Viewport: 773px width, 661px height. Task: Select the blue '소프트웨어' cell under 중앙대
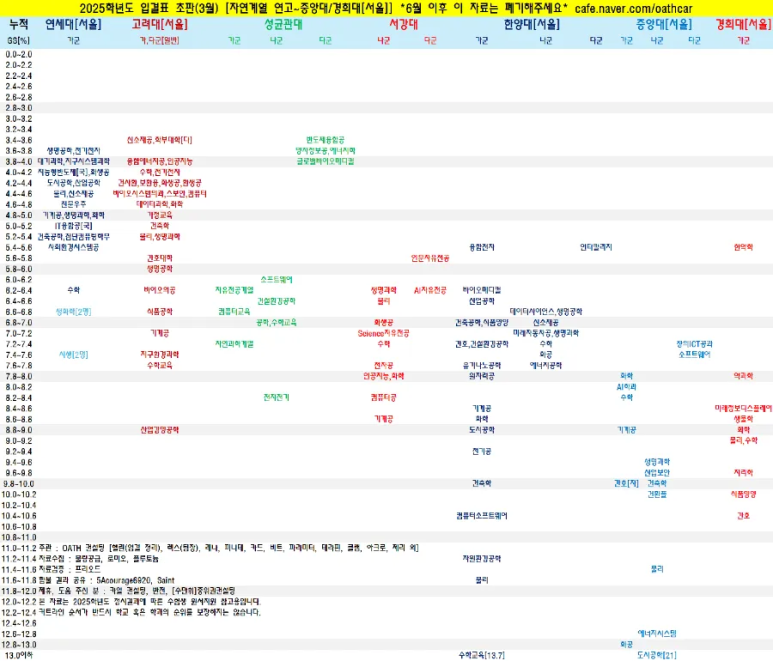(x=694, y=354)
